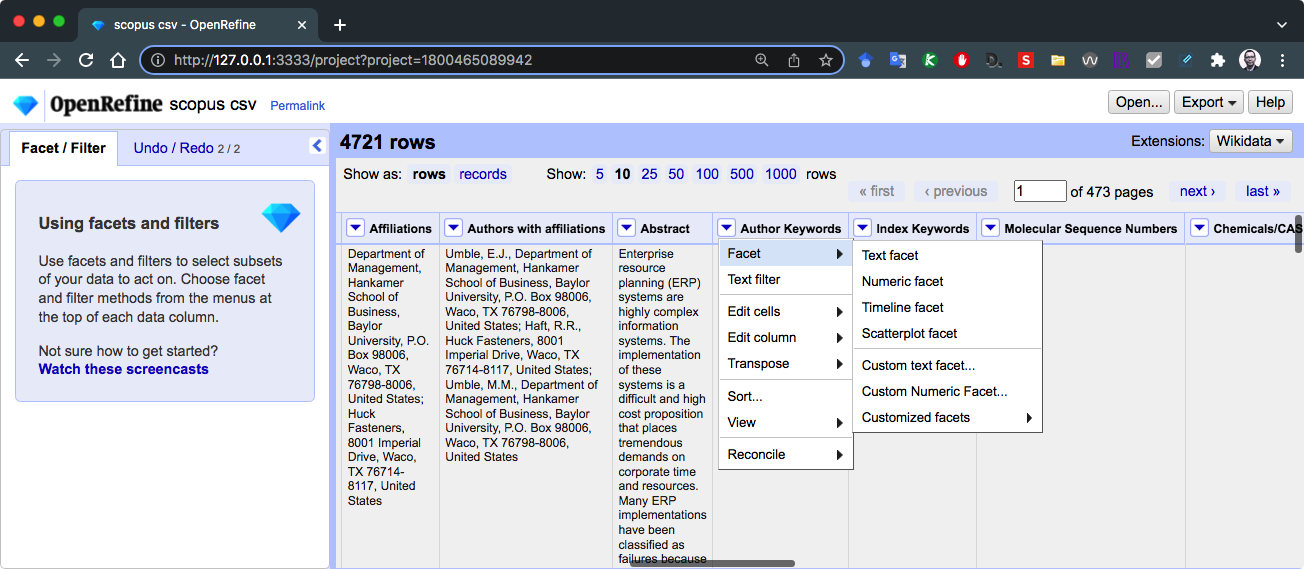Go to browser home page icon
This screenshot has width=1304, height=569.
[x=118, y=60]
